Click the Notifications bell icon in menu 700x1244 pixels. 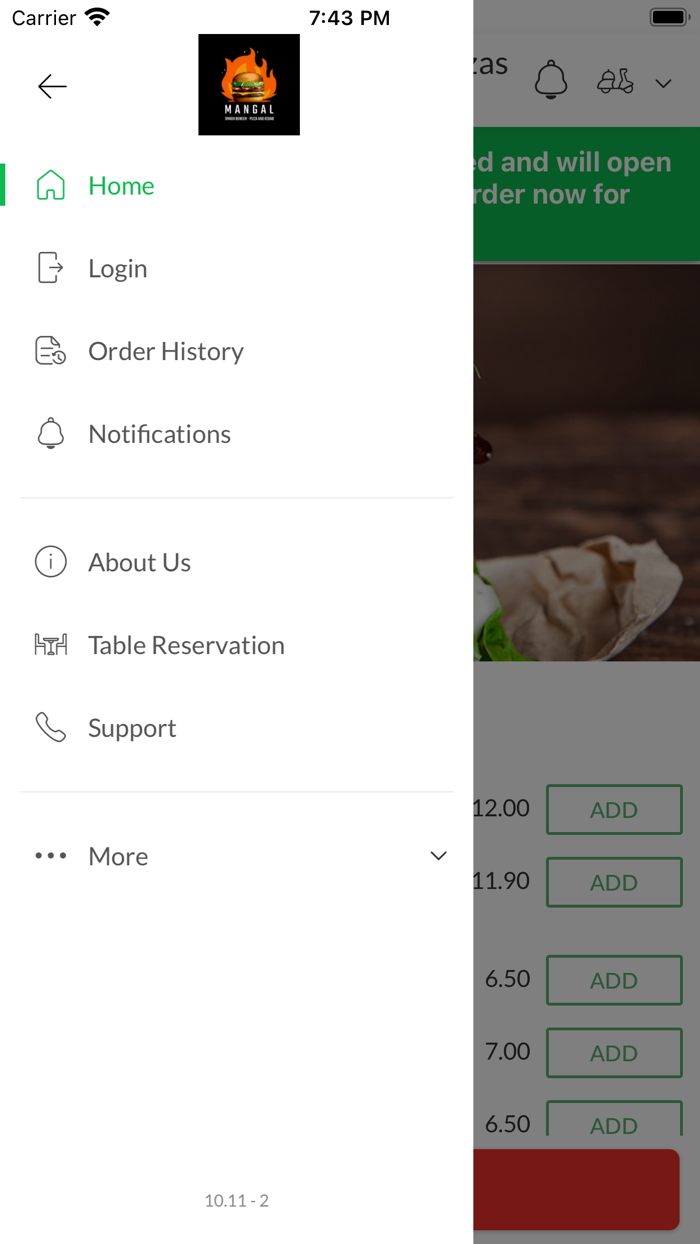tap(50, 434)
